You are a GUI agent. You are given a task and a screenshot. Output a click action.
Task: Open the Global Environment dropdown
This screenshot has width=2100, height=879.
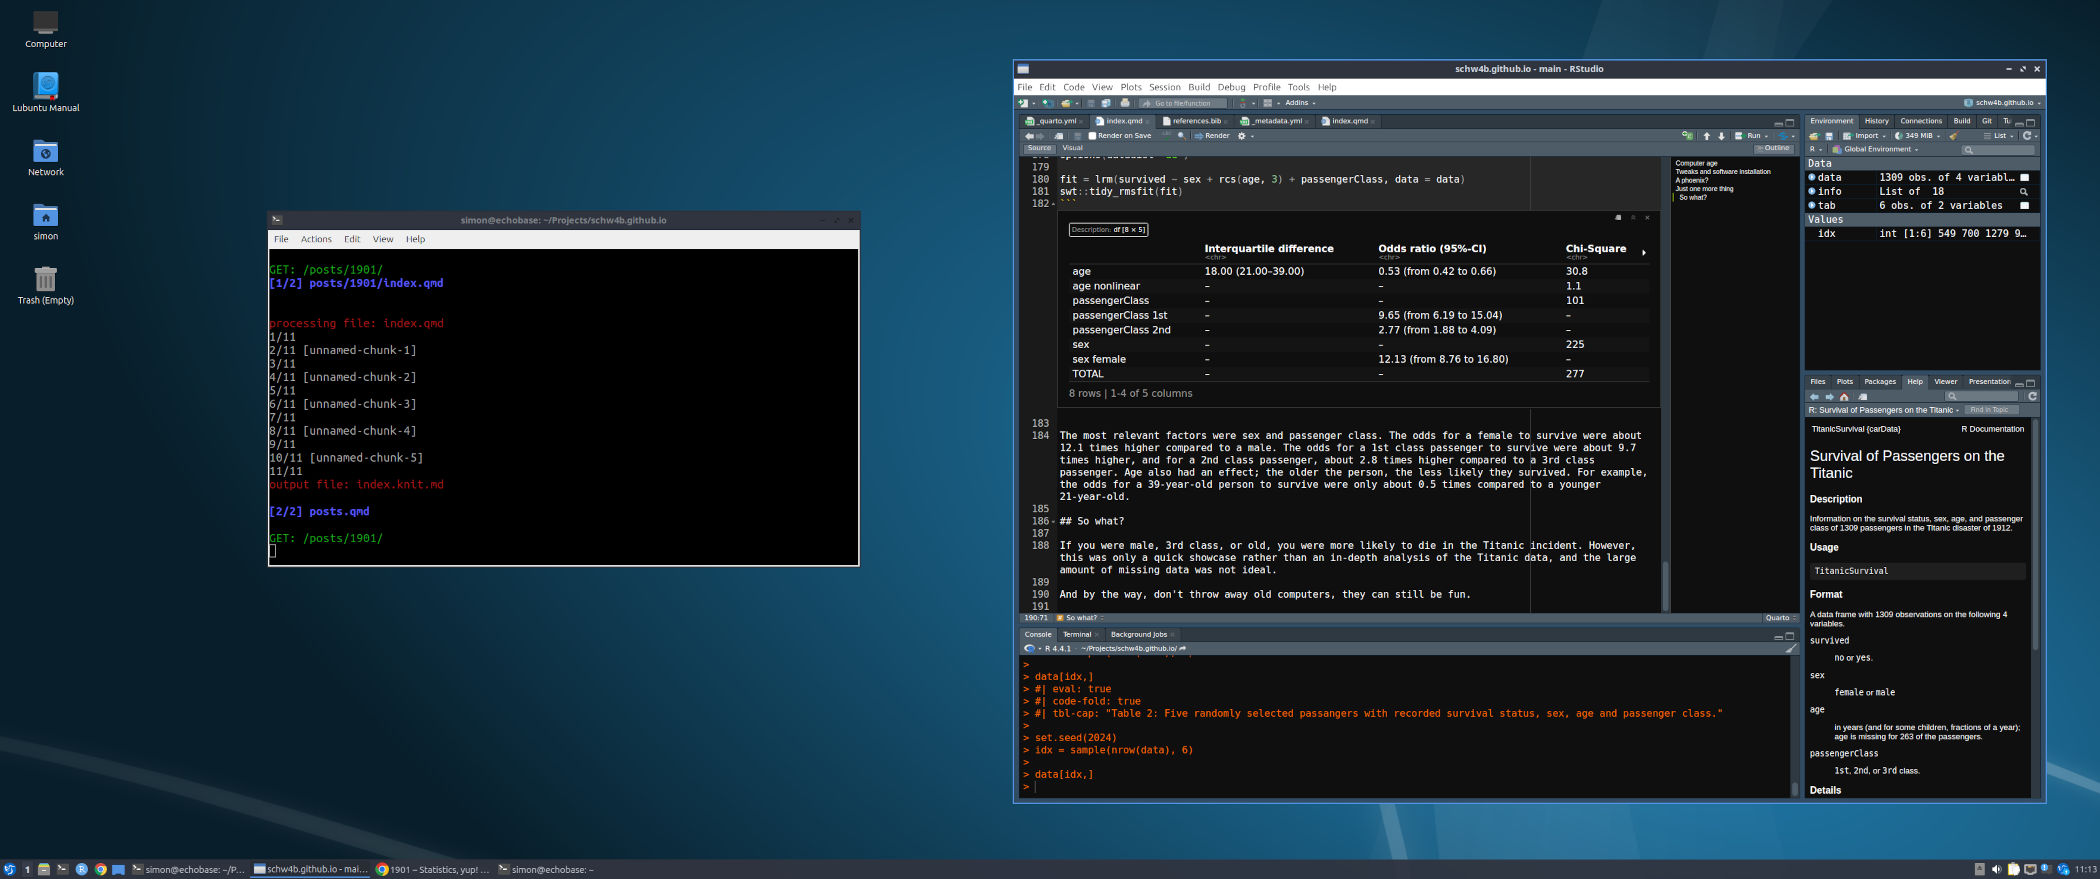tap(1876, 149)
